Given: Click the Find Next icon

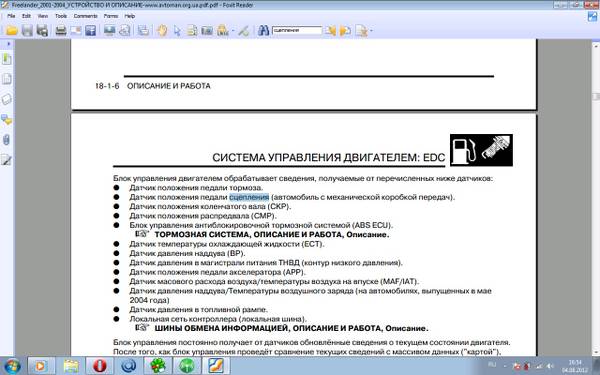Looking at the screenshot, I should 345,31.
